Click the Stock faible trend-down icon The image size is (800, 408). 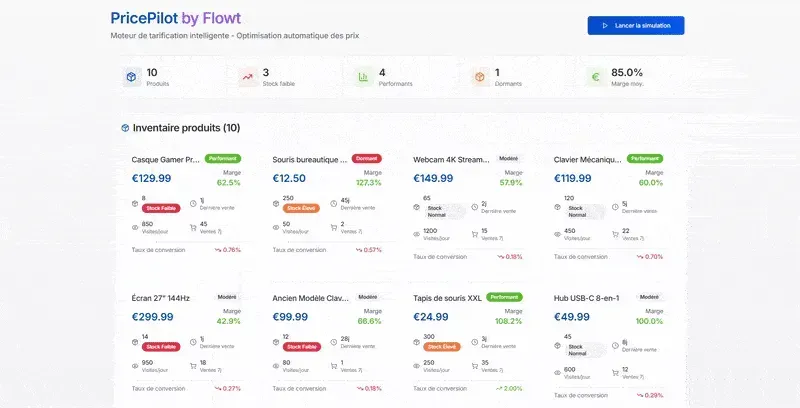(x=248, y=77)
